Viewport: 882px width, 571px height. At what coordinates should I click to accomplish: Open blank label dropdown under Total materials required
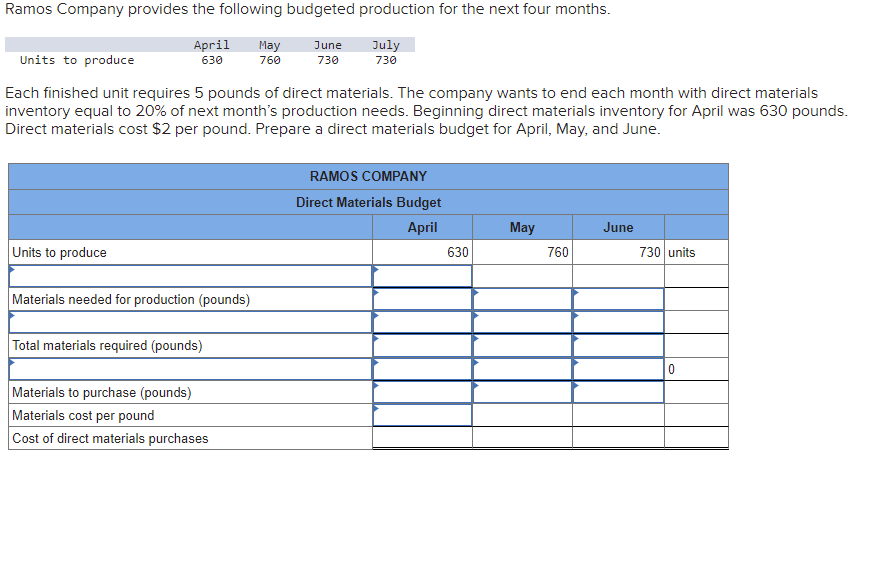190,369
